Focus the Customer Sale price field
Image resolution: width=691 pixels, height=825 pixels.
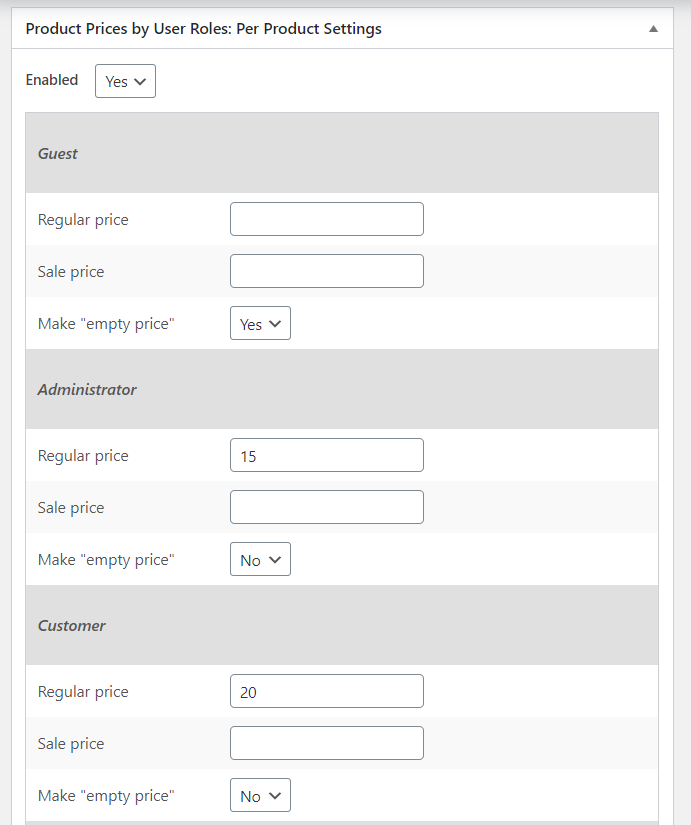pyautogui.click(x=327, y=743)
